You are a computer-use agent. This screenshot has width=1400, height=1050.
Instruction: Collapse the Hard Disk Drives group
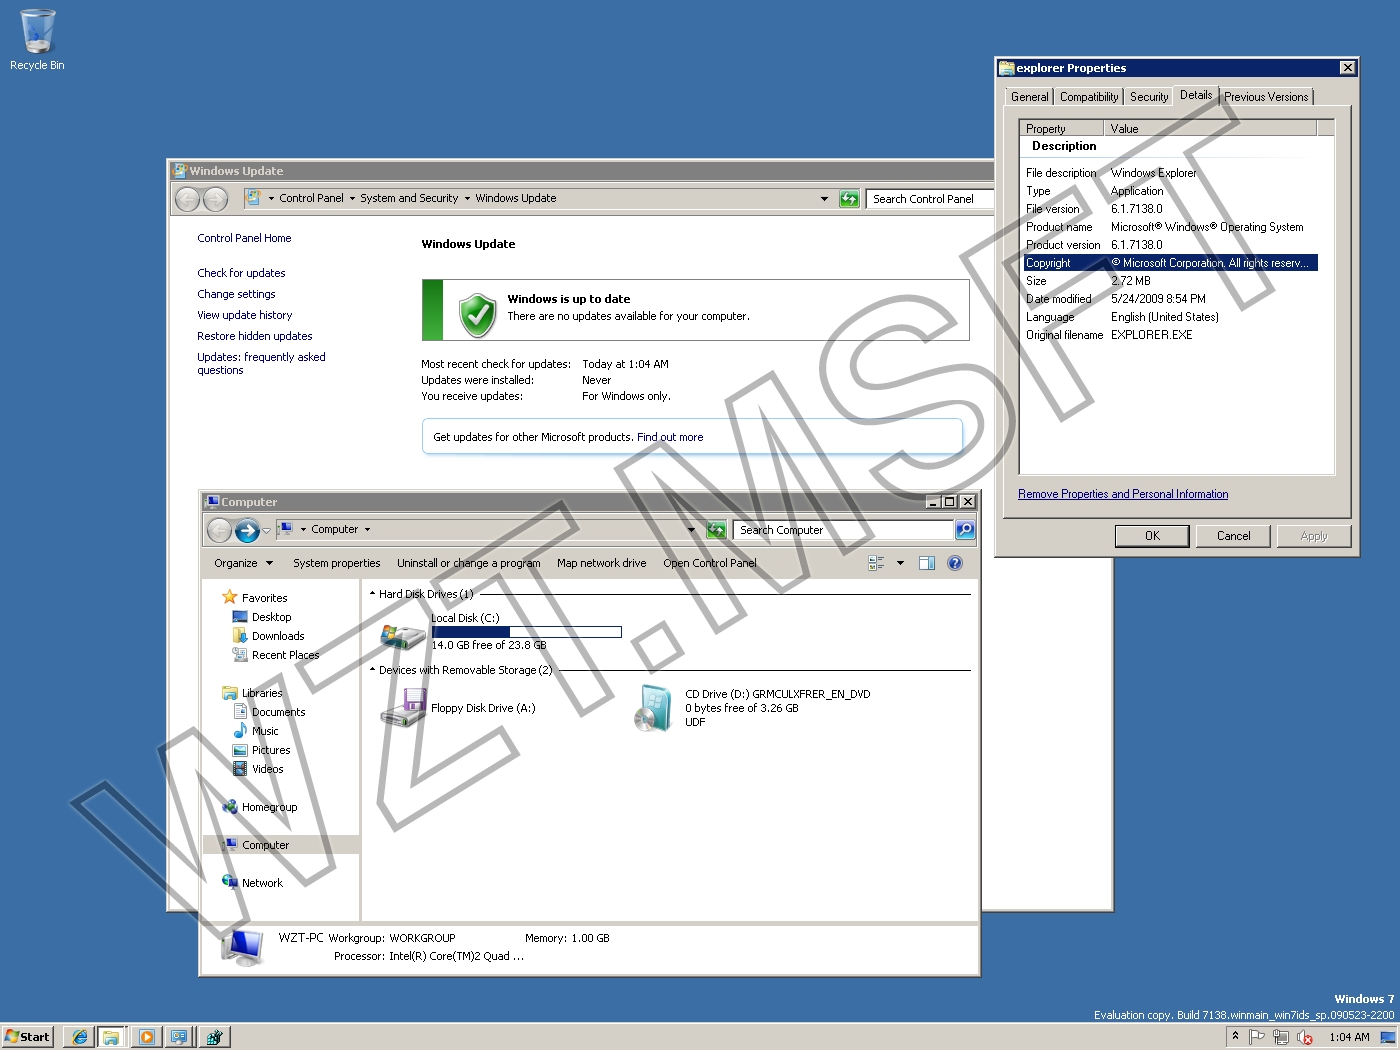pyautogui.click(x=373, y=594)
